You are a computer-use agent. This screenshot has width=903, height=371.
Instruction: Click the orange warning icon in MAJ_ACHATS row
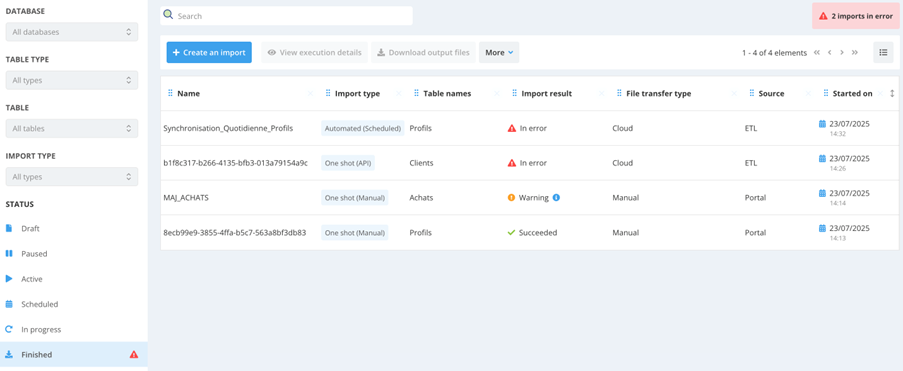tap(511, 198)
